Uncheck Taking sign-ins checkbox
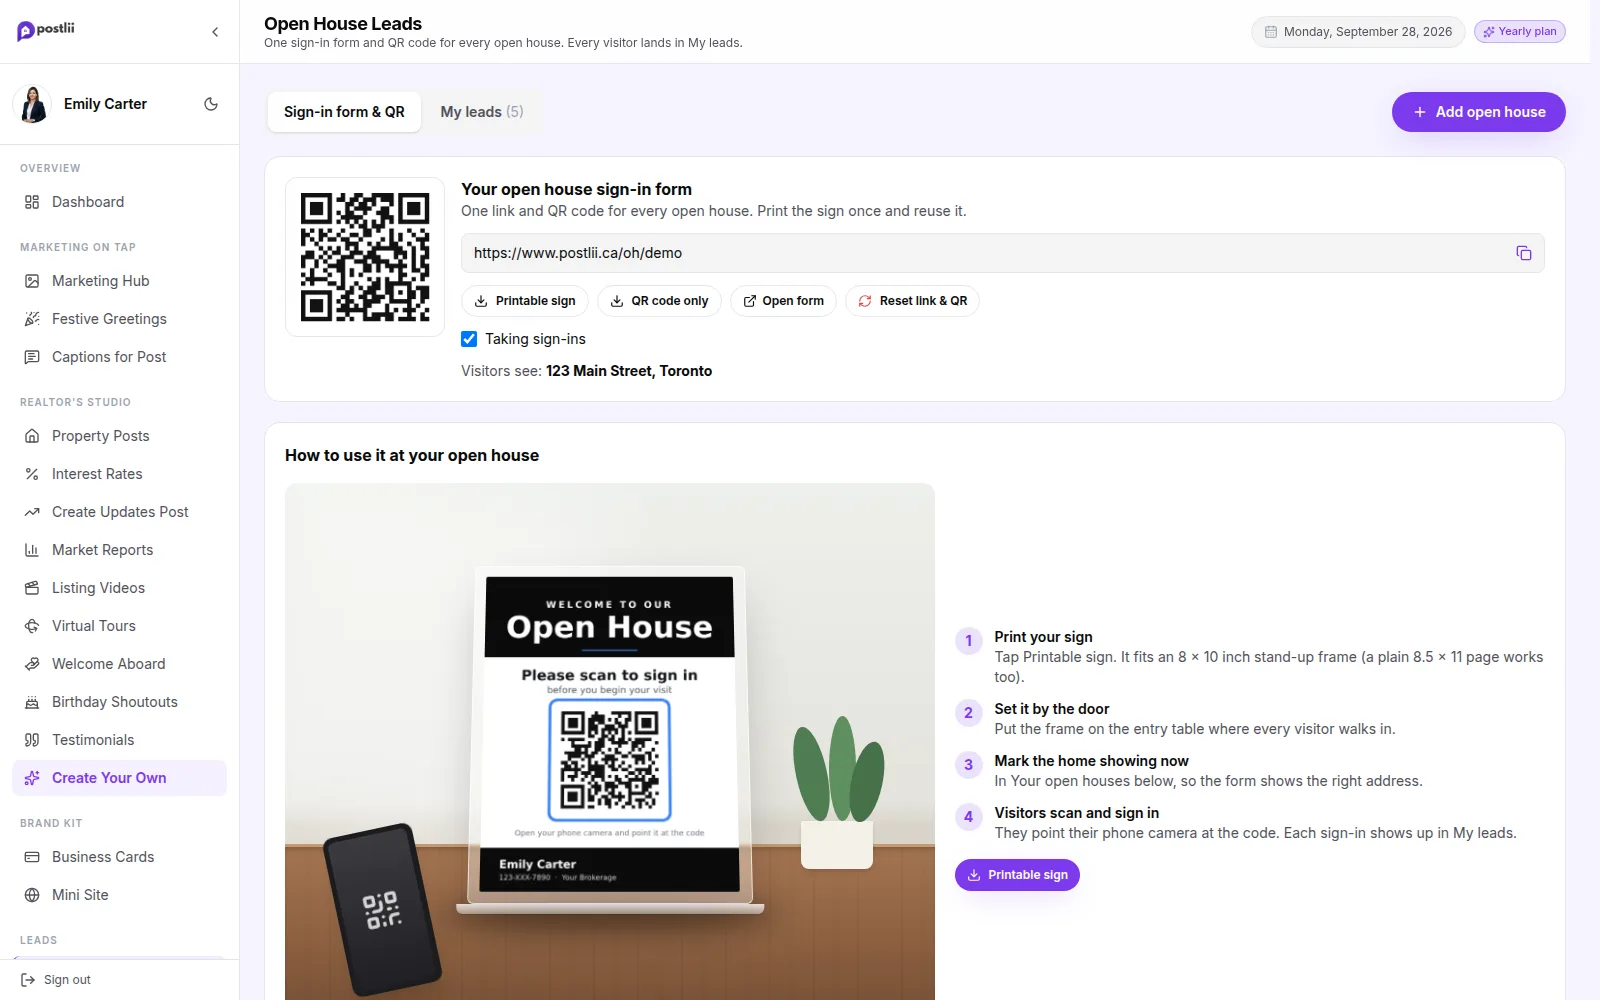Image resolution: width=1600 pixels, height=1000 pixels. tap(469, 339)
